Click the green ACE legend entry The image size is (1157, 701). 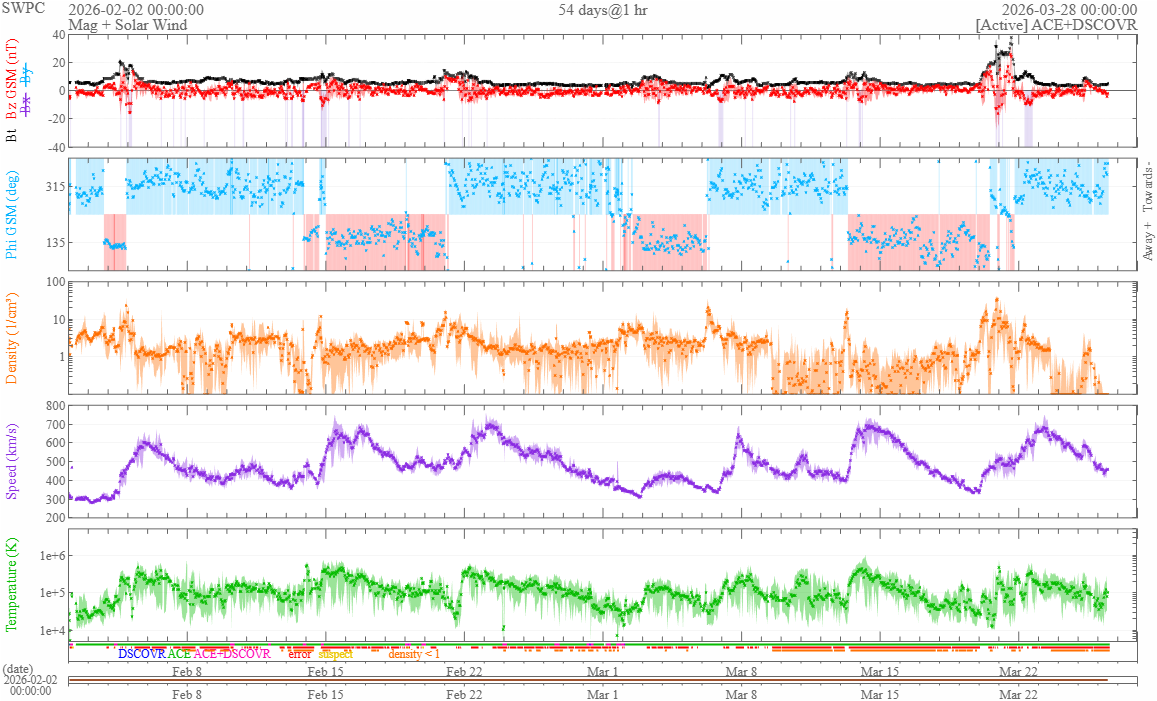(x=179, y=654)
